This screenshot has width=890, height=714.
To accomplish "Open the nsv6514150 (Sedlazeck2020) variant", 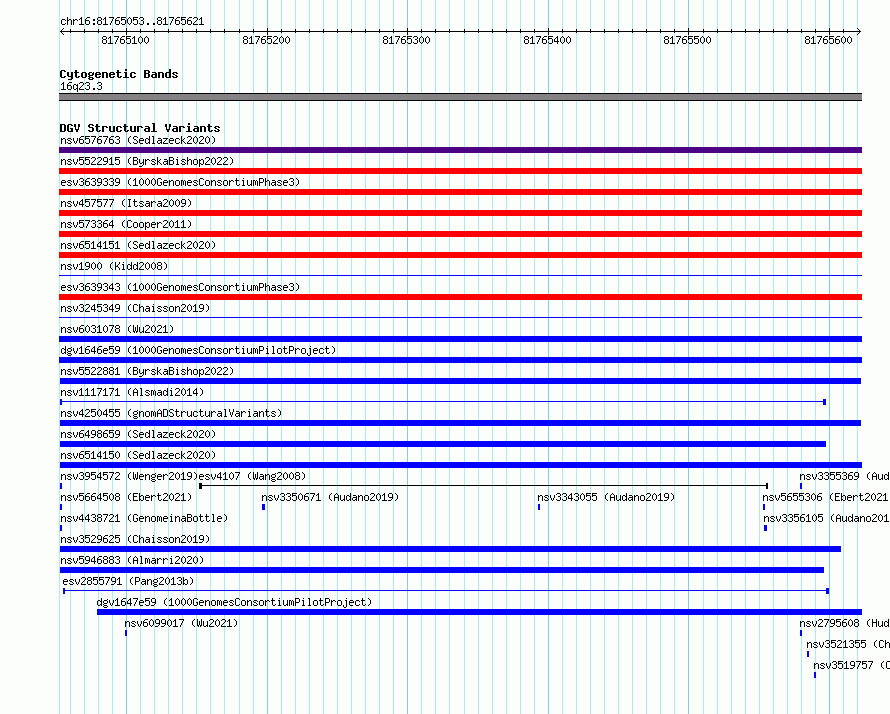I will click(138, 455).
